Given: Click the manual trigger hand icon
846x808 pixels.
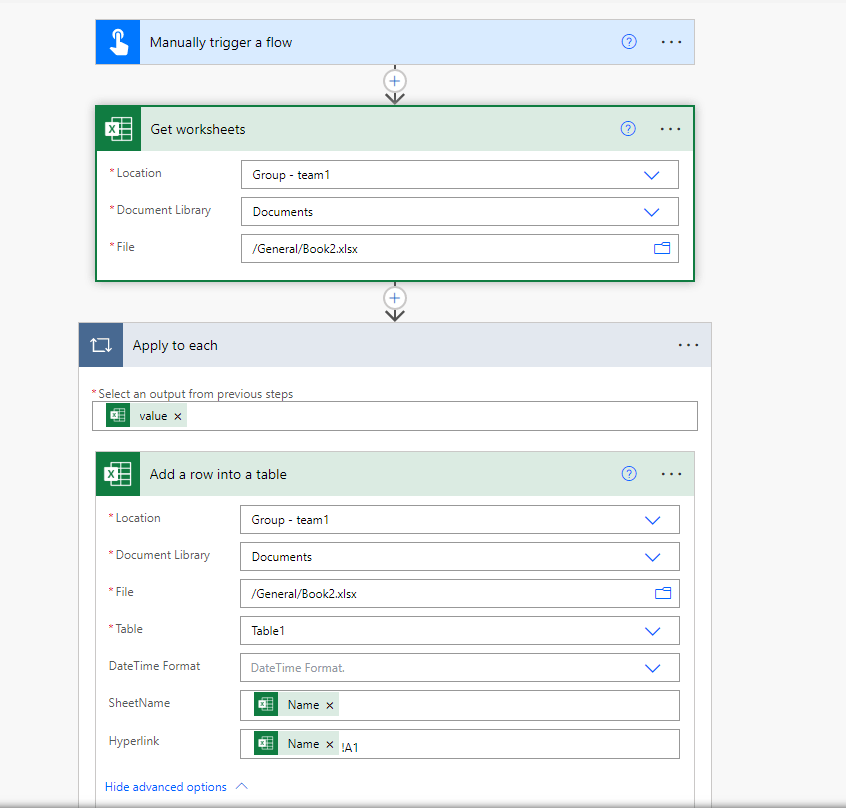Looking at the screenshot, I should pos(118,42).
